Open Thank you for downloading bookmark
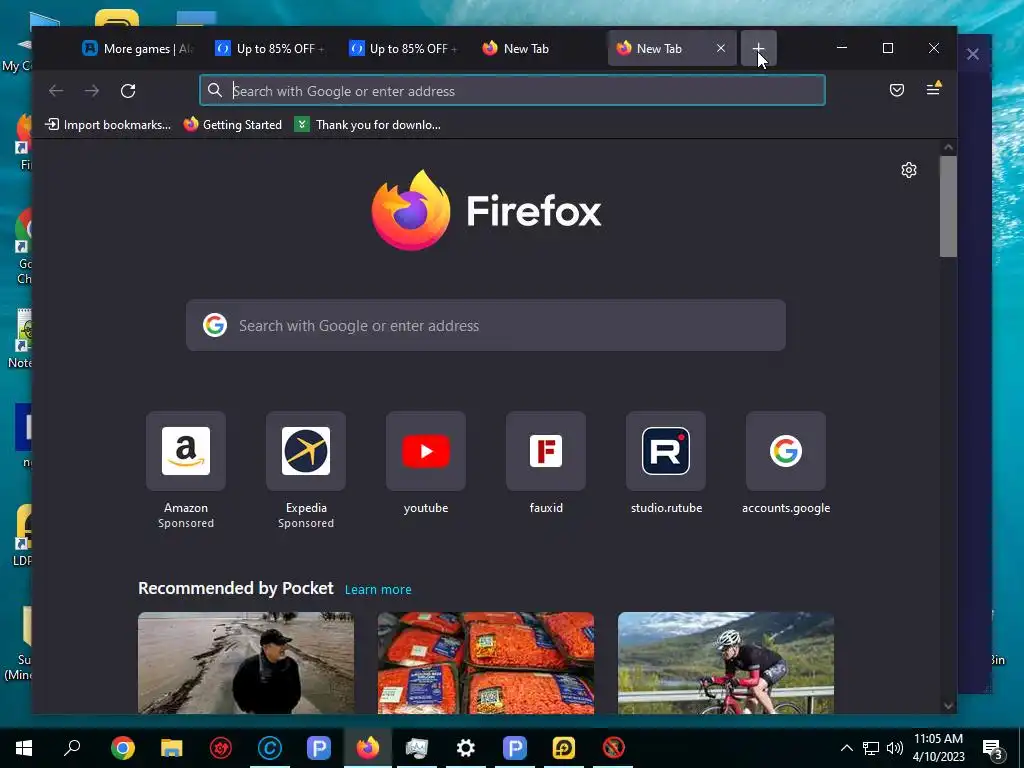 [x=368, y=125]
